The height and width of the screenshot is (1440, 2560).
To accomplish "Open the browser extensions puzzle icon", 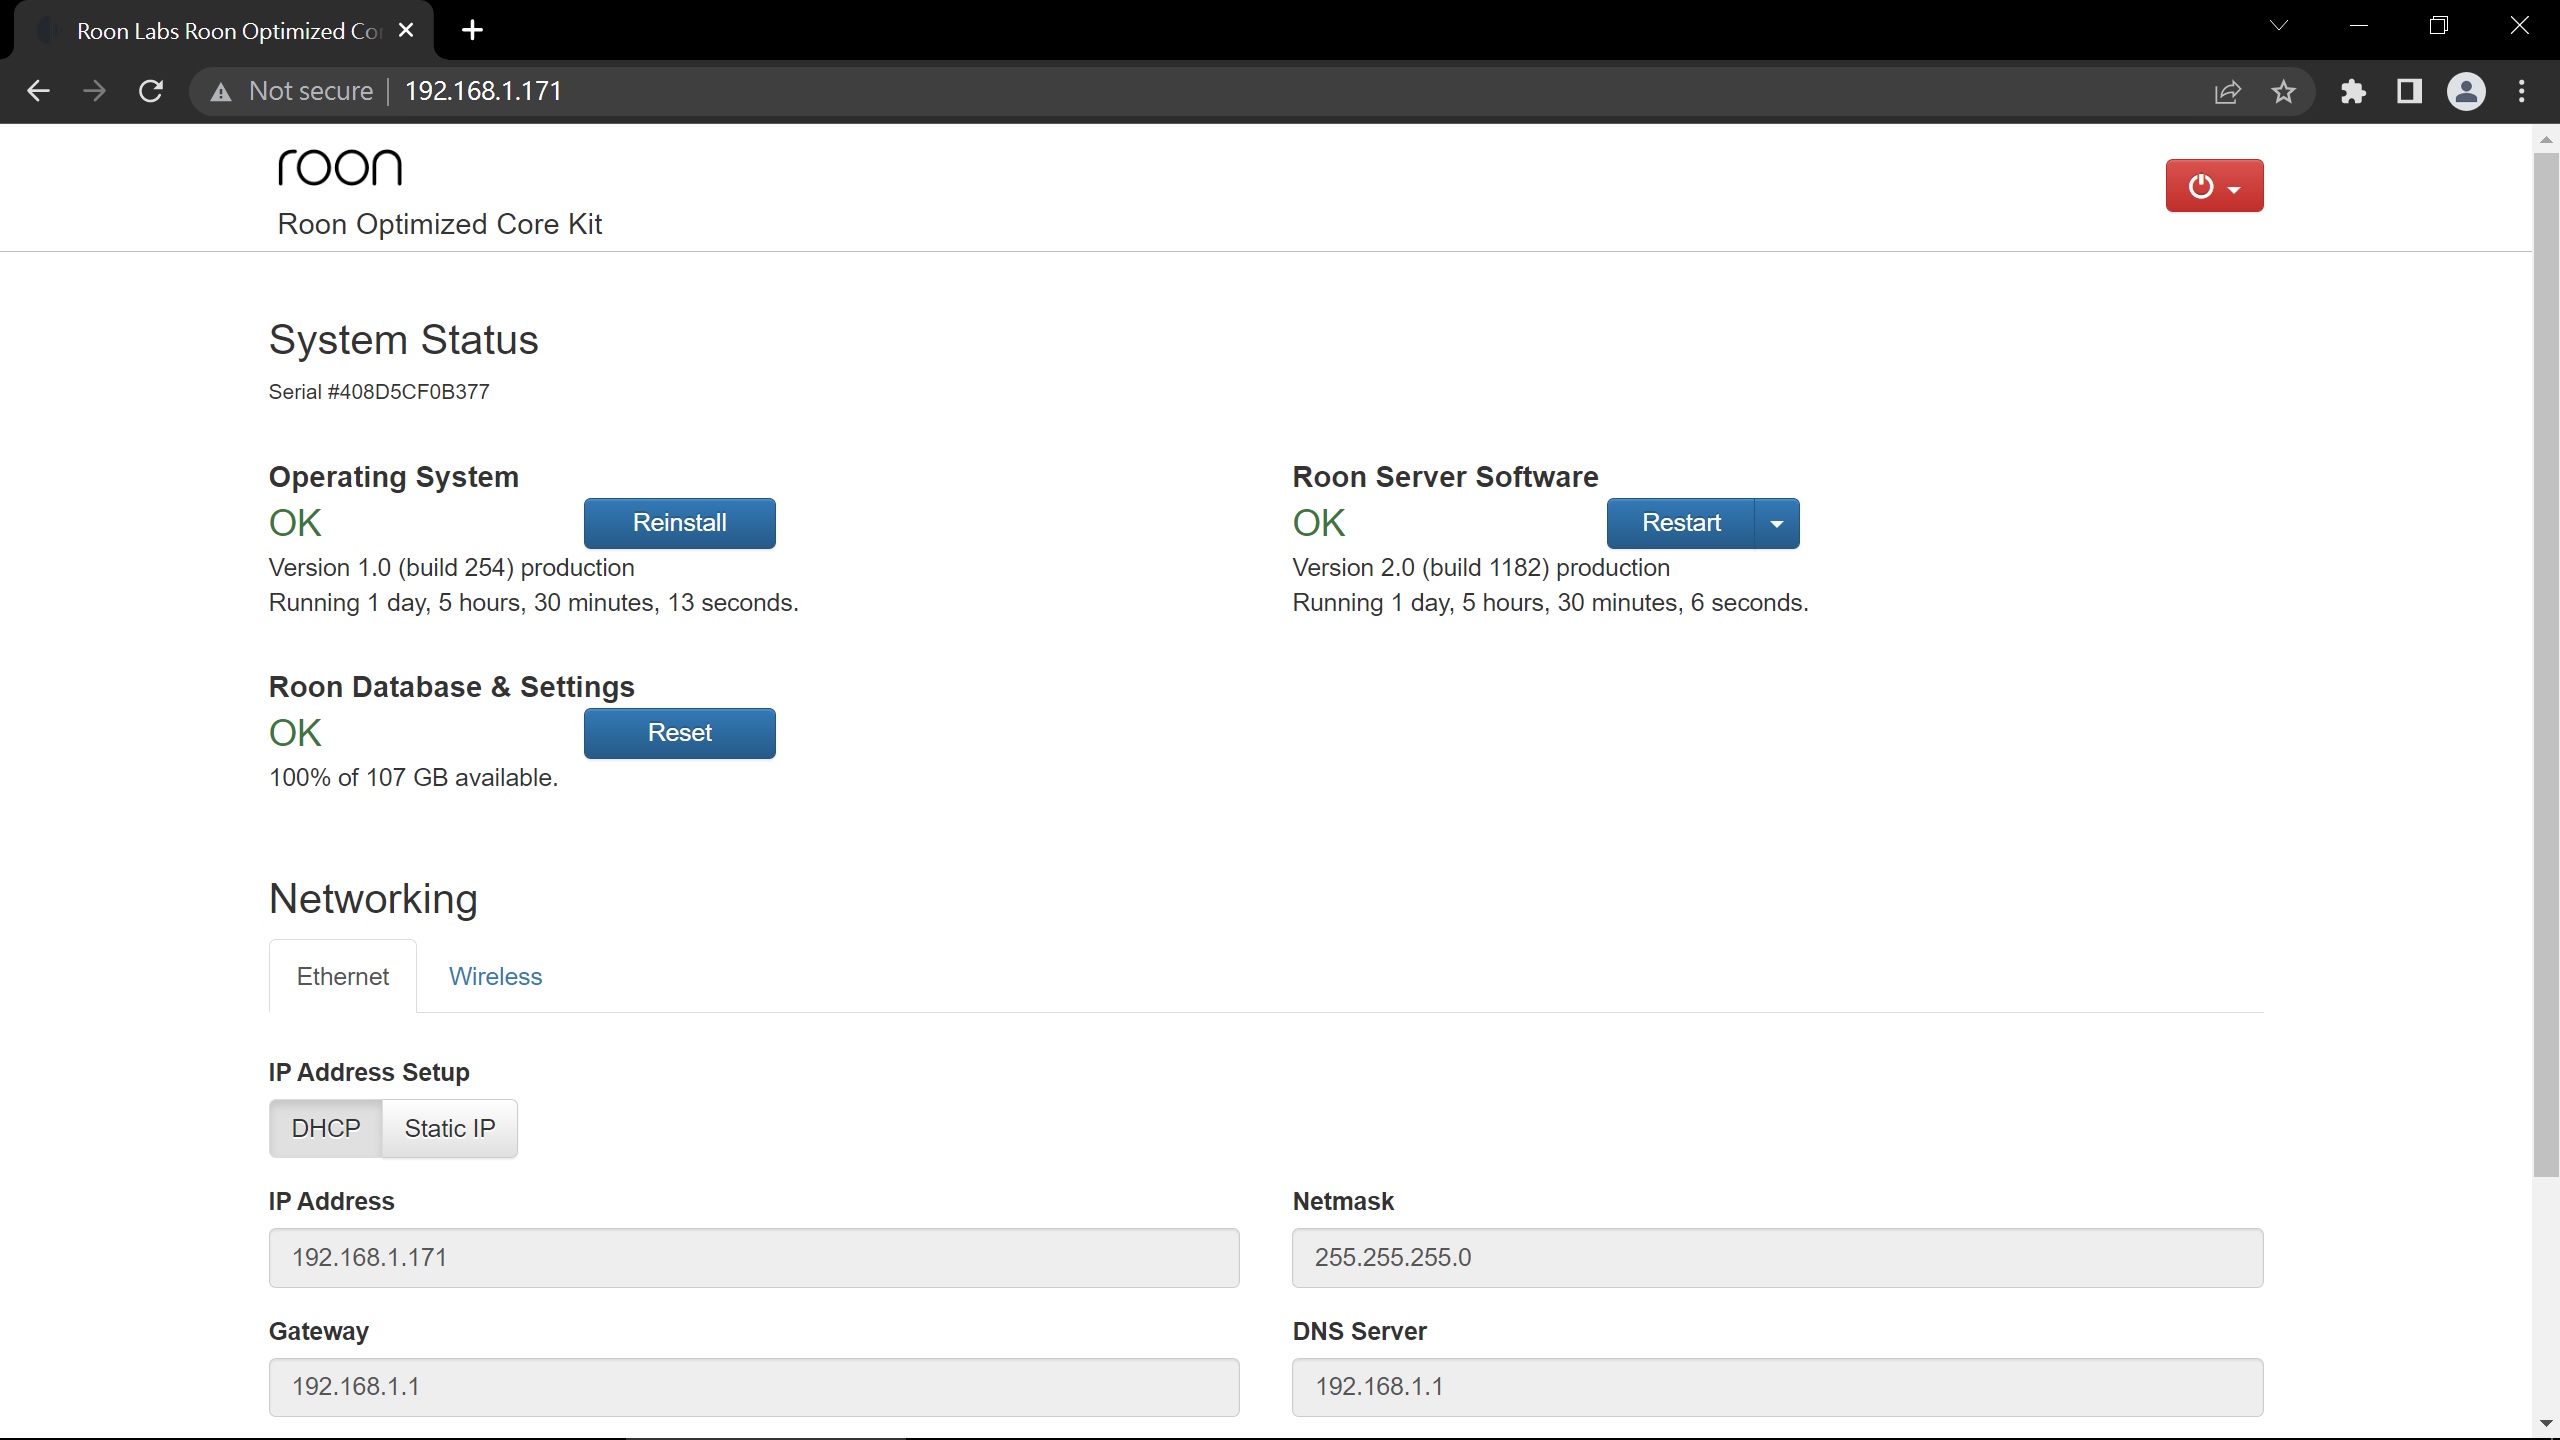I will 2353,92.
